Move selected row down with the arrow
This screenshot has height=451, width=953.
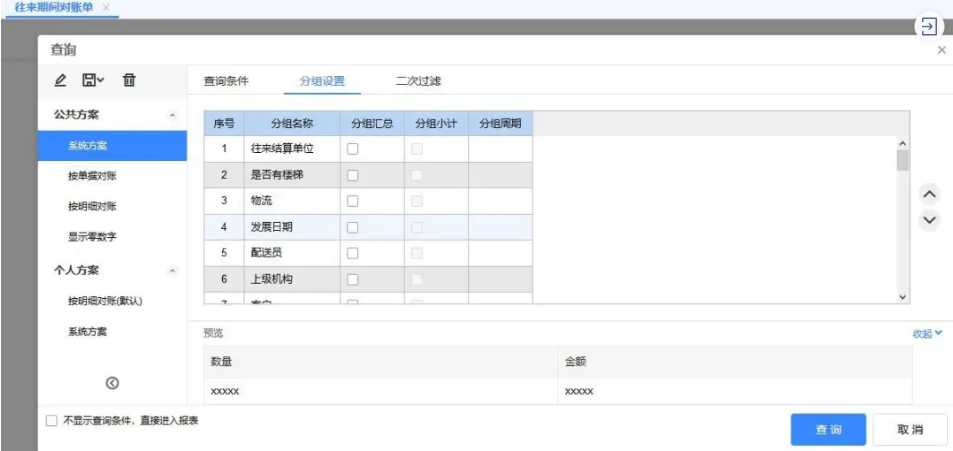(x=929, y=219)
